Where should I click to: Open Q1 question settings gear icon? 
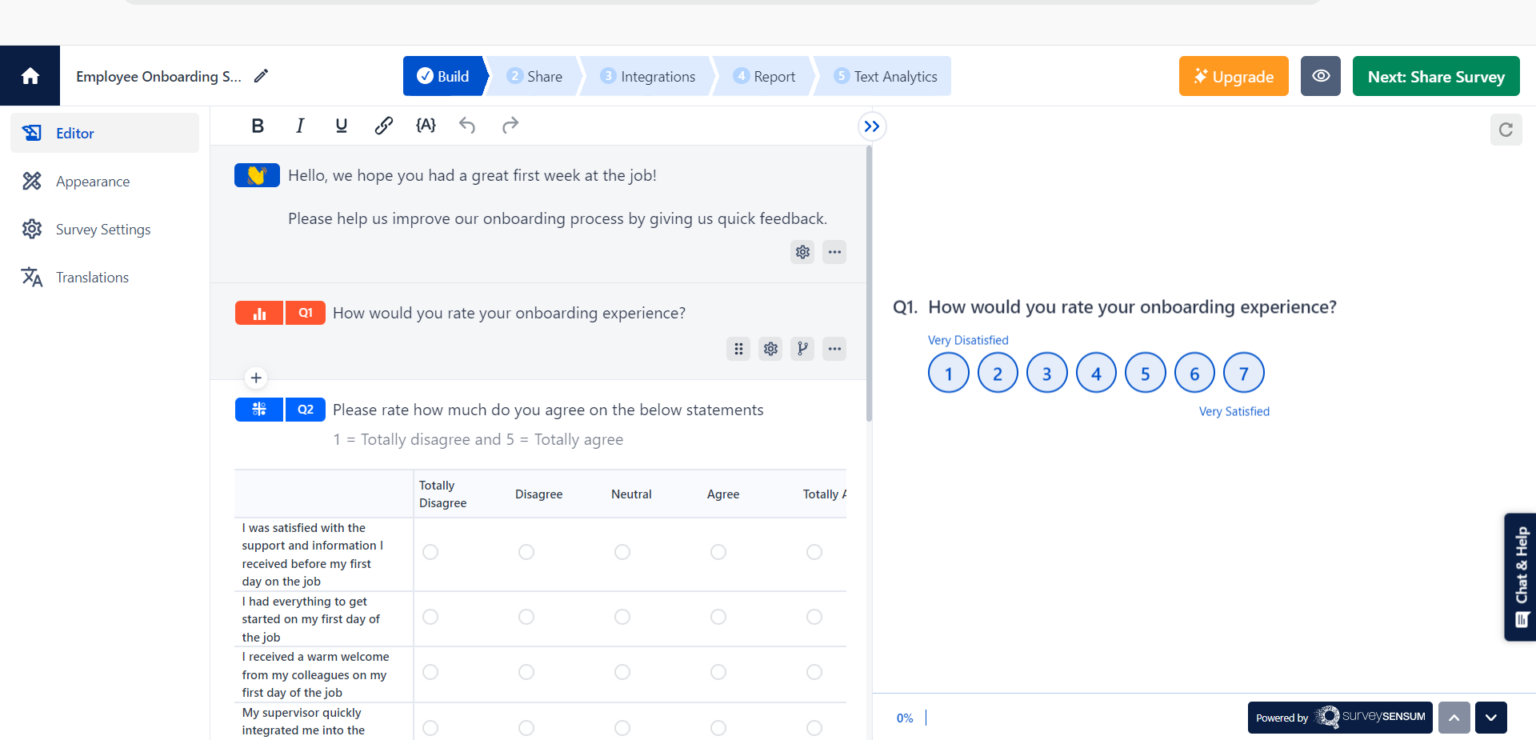click(x=770, y=348)
